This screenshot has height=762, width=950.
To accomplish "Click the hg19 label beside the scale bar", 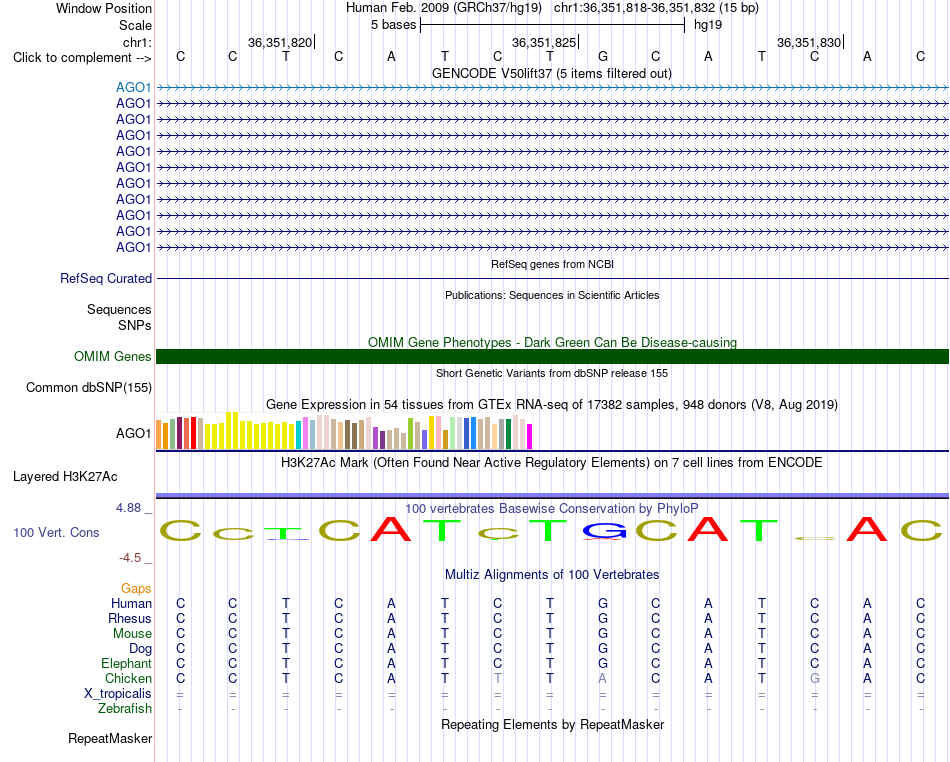I will point(708,25).
